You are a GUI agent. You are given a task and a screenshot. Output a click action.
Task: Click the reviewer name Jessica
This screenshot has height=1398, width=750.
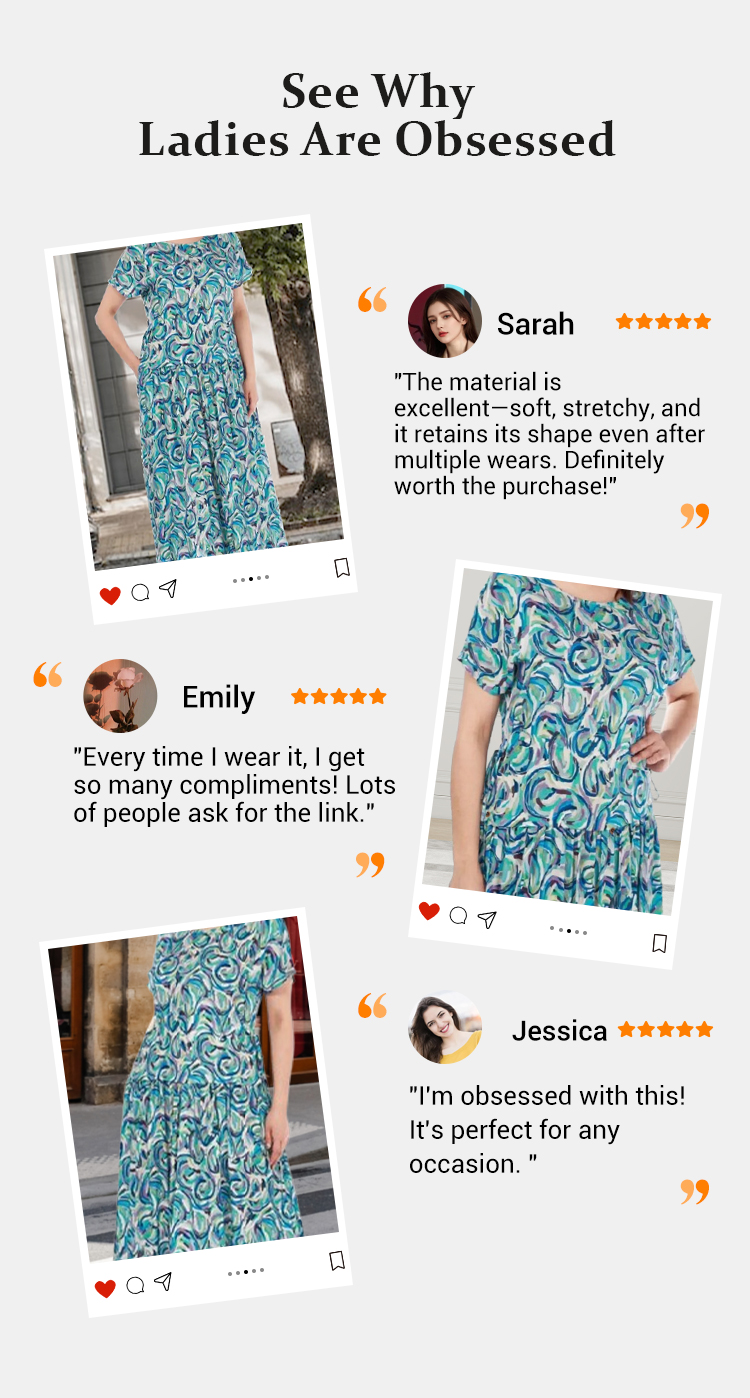pos(559,1031)
